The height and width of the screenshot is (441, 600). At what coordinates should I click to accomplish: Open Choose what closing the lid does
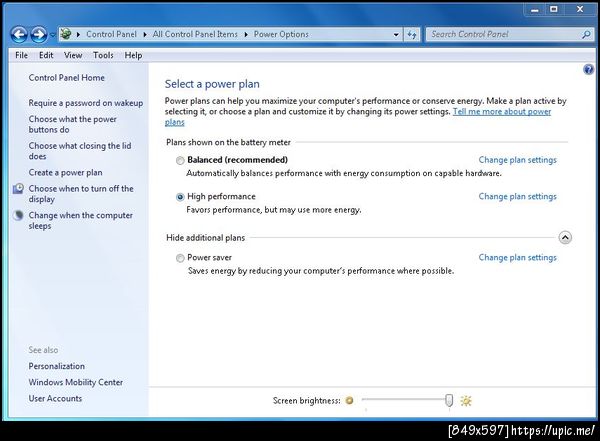tap(80, 151)
